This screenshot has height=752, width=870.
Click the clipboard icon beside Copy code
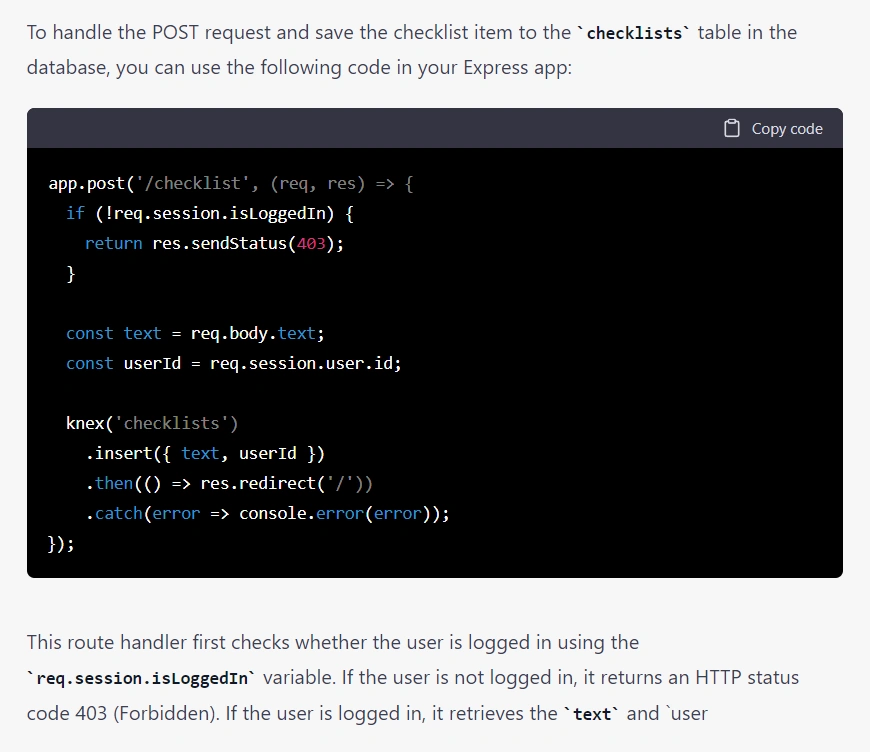click(x=732, y=128)
